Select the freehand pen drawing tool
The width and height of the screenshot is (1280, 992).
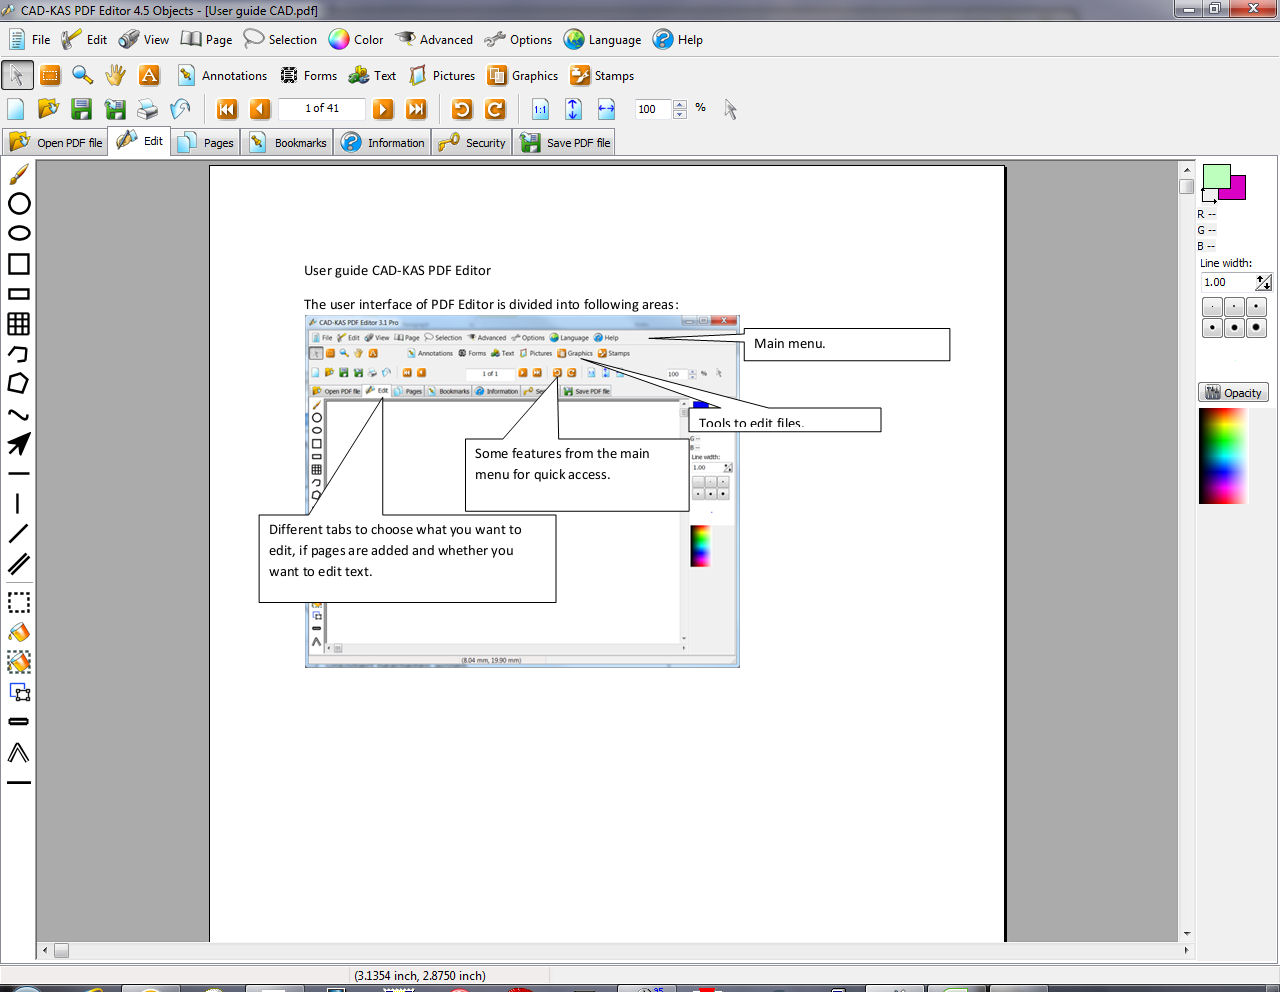(x=17, y=175)
